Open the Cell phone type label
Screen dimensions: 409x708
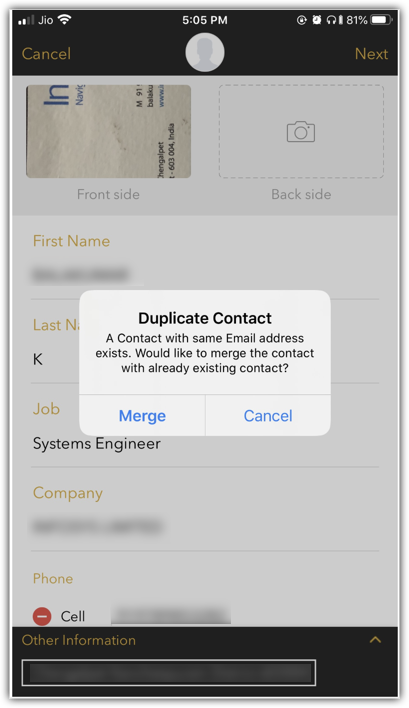tap(73, 616)
